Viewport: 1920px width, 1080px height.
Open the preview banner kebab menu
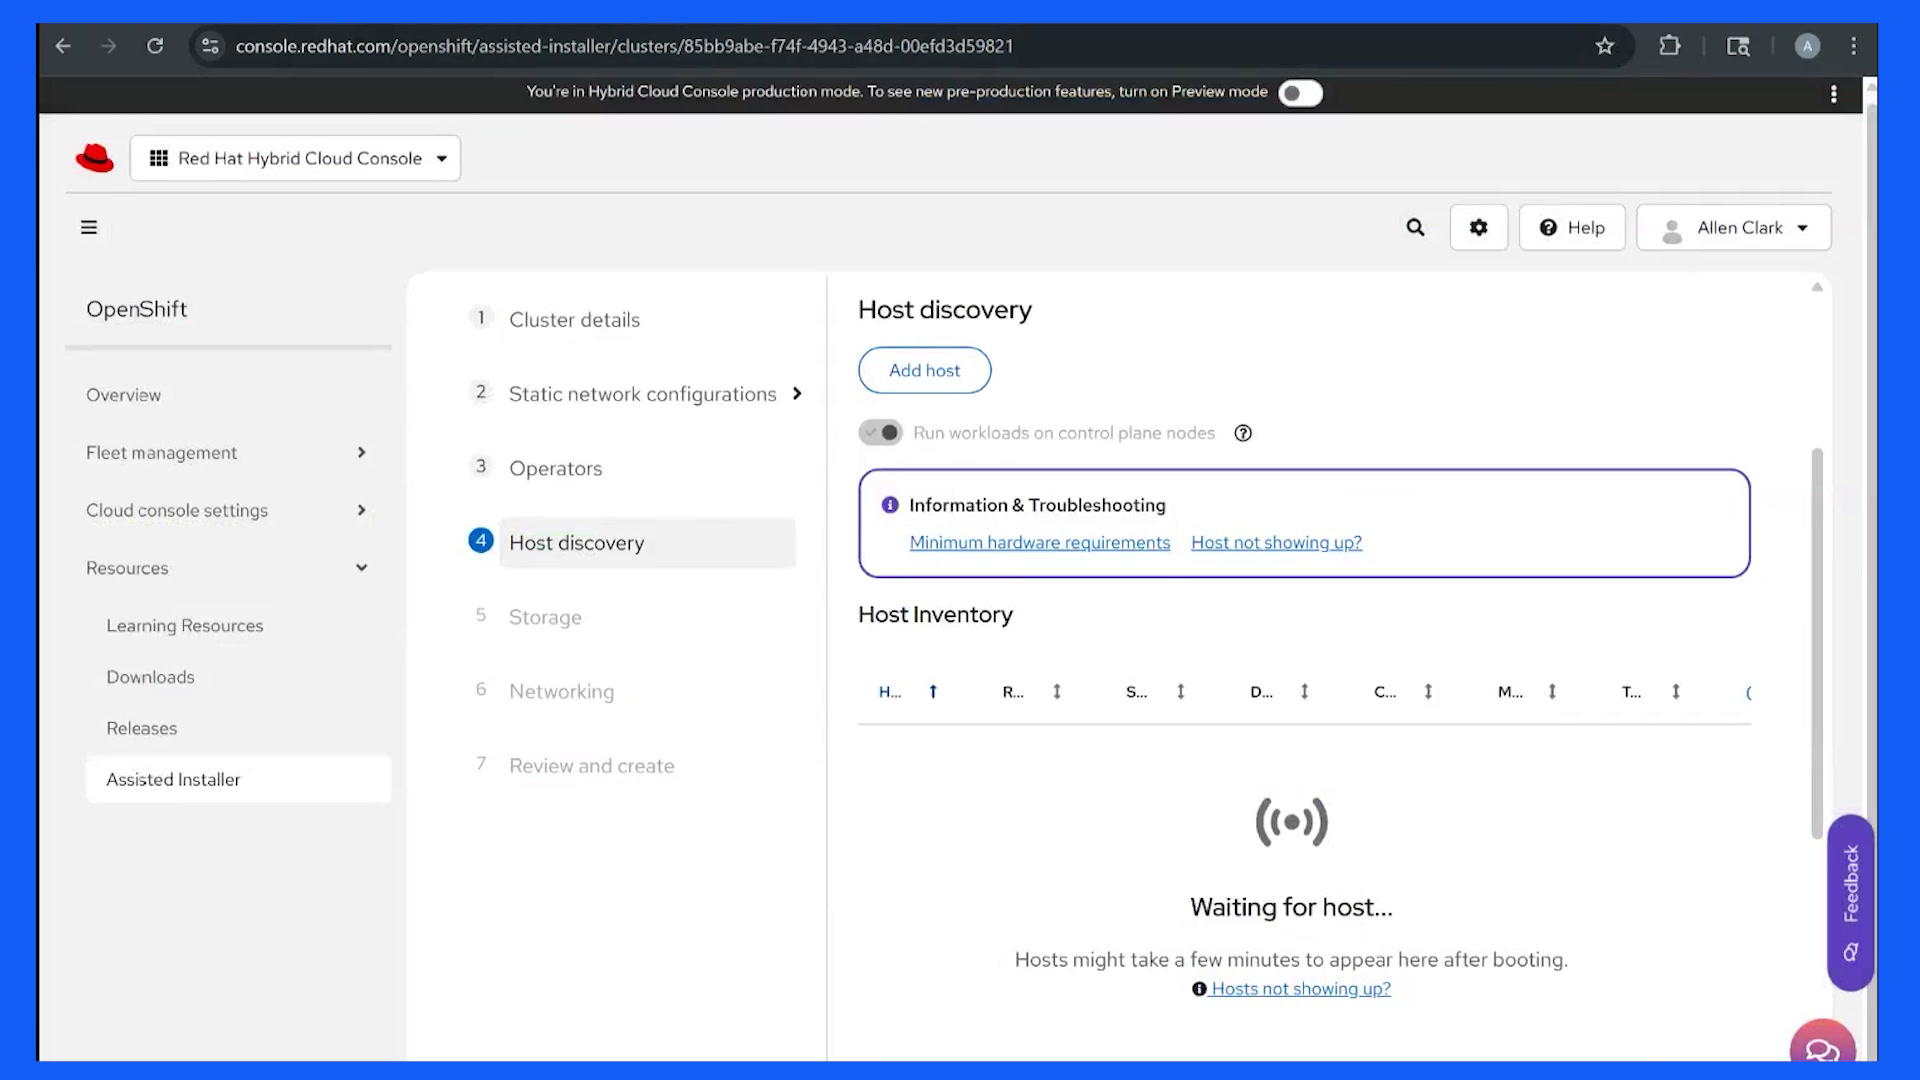tap(1834, 94)
